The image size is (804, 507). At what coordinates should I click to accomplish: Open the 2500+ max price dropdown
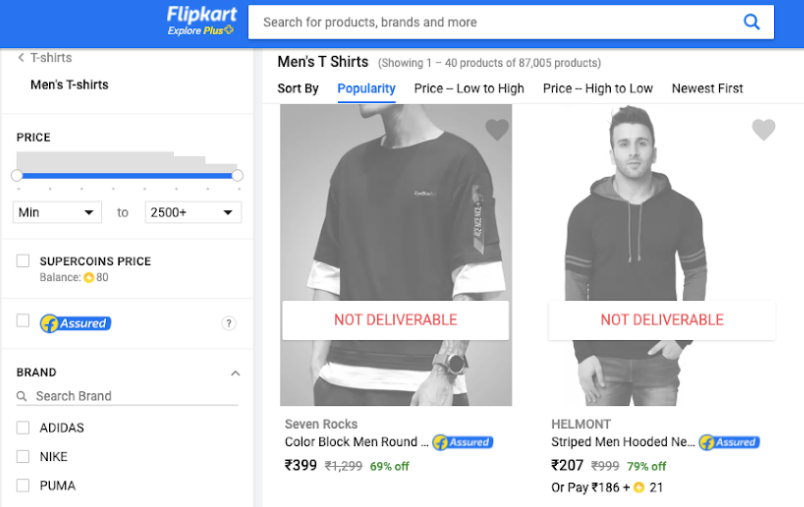[x=193, y=212]
